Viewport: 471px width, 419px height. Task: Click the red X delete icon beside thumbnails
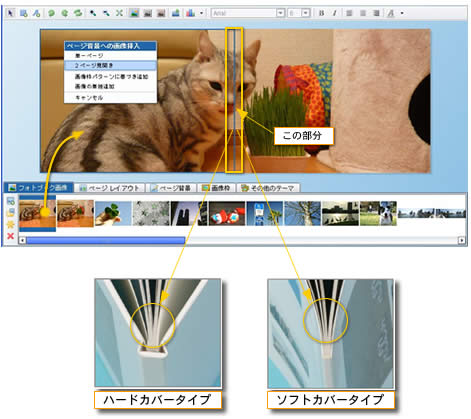tap(11, 236)
